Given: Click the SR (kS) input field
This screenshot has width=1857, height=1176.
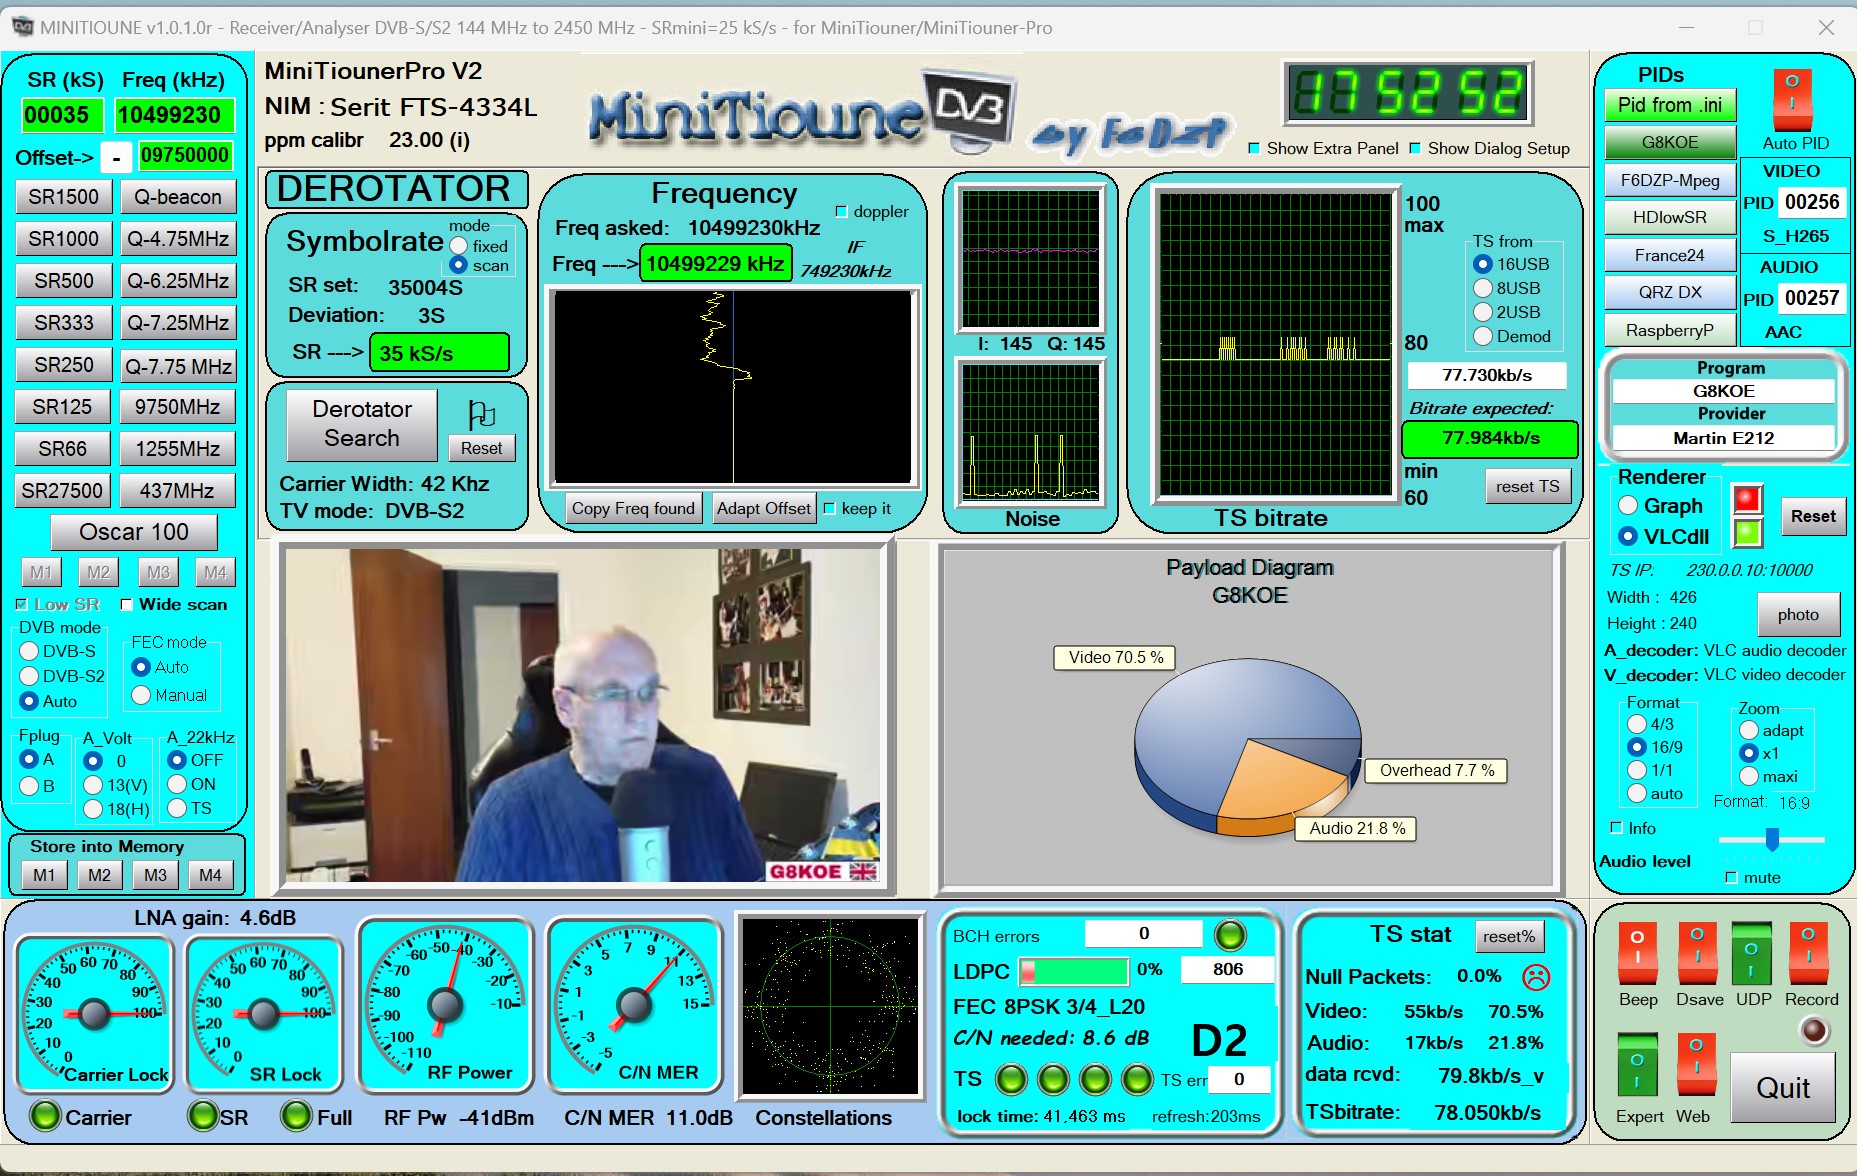Looking at the screenshot, I should click(x=62, y=115).
